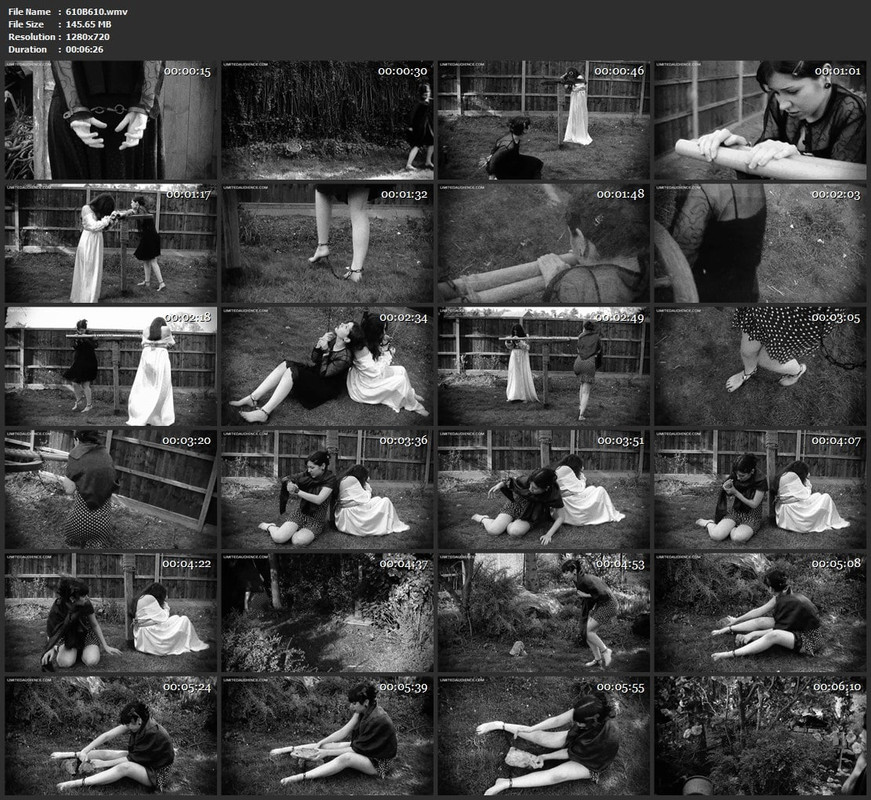Image resolution: width=871 pixels, height=800 pixels.
Task: Click the thumbnail at 00:03:20
Action: (x=111, y=489)
